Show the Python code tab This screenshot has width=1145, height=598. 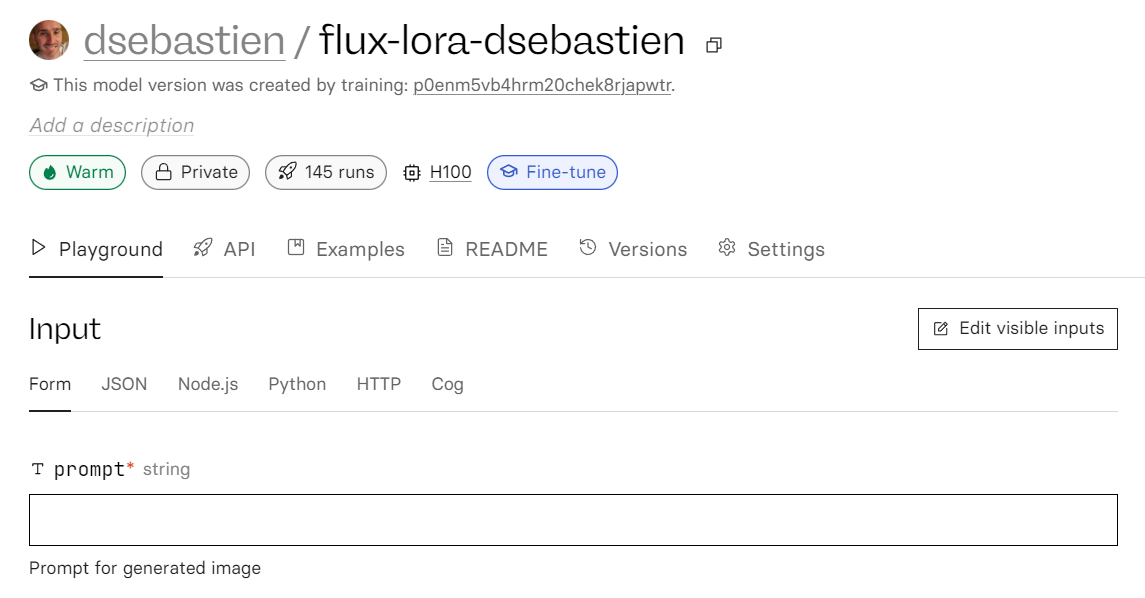(x=297, y=384)
